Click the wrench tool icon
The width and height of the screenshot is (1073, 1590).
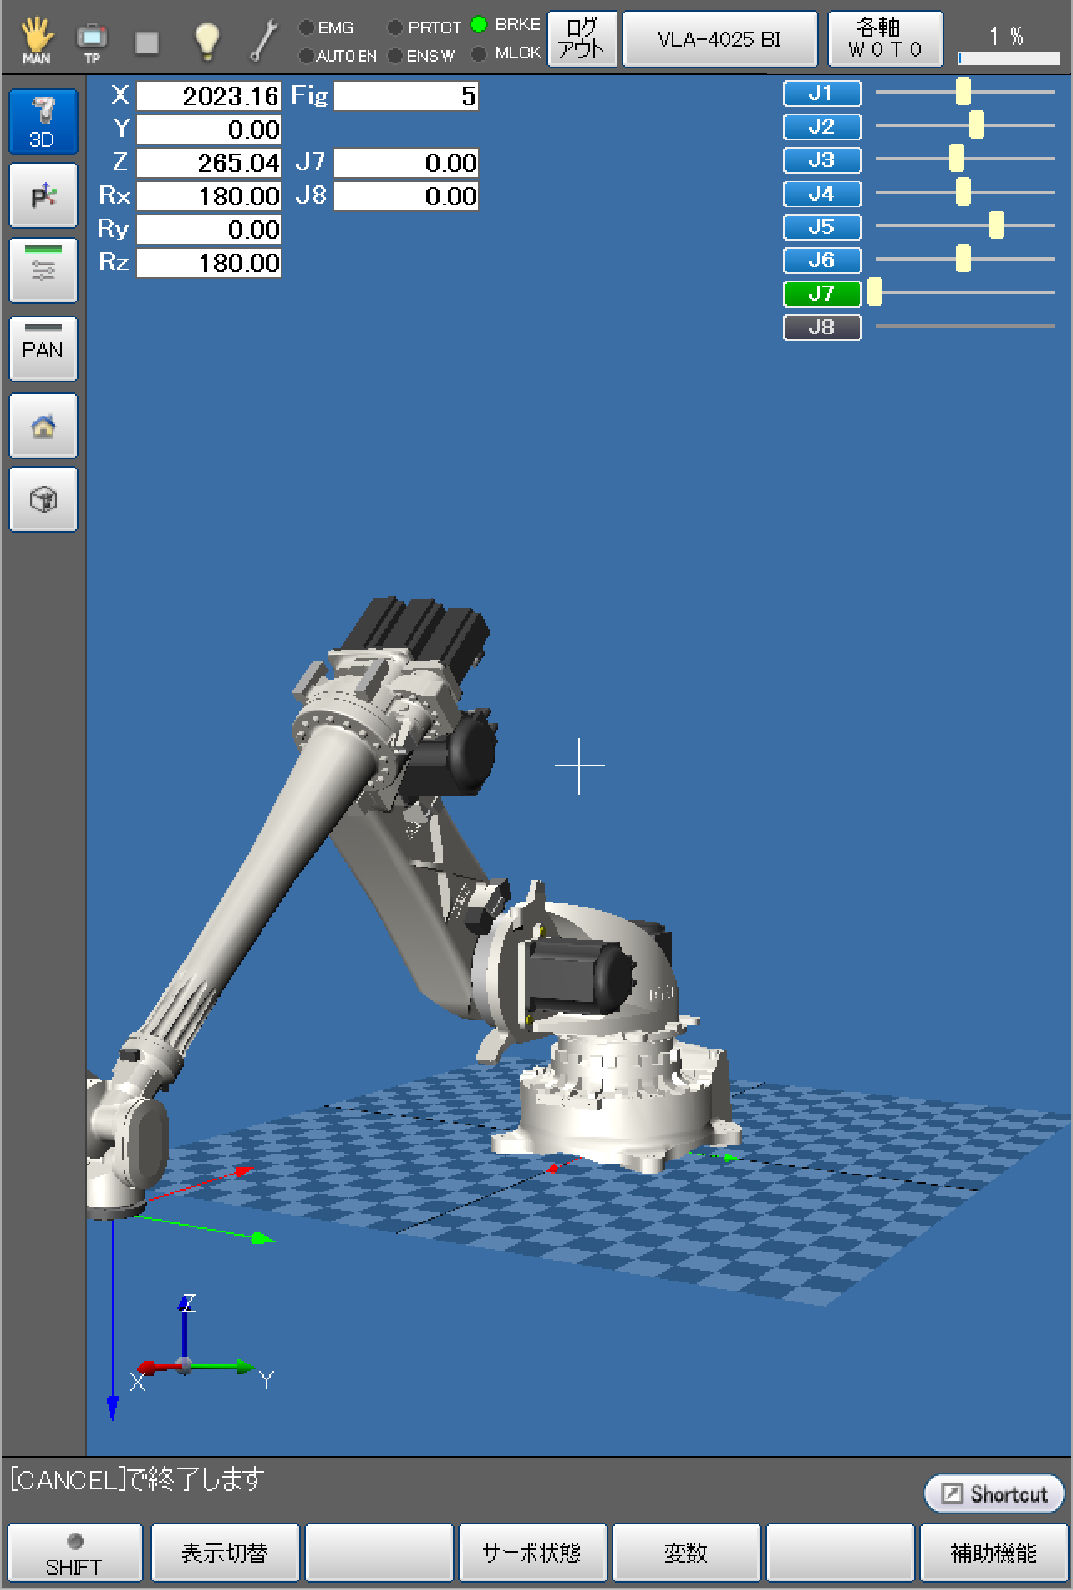[x=264, y=41]
